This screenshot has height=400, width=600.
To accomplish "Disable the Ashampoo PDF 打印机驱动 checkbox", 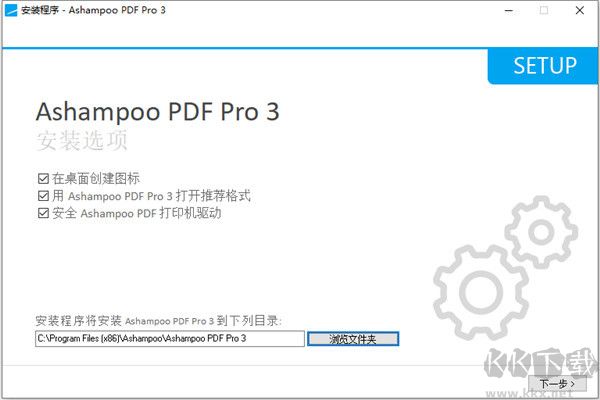I will (x=43, y=213).
